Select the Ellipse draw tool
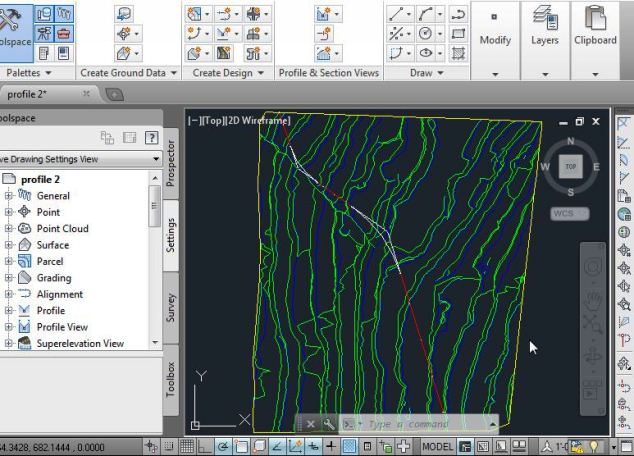The width and height of the screenshot is (634, 456). 425,53
